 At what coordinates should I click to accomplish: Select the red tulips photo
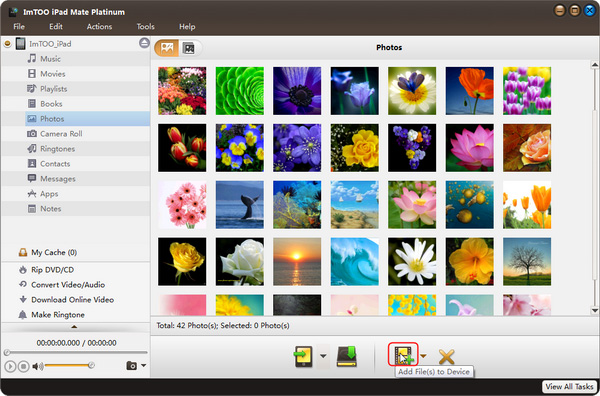[x=182, y=148]
